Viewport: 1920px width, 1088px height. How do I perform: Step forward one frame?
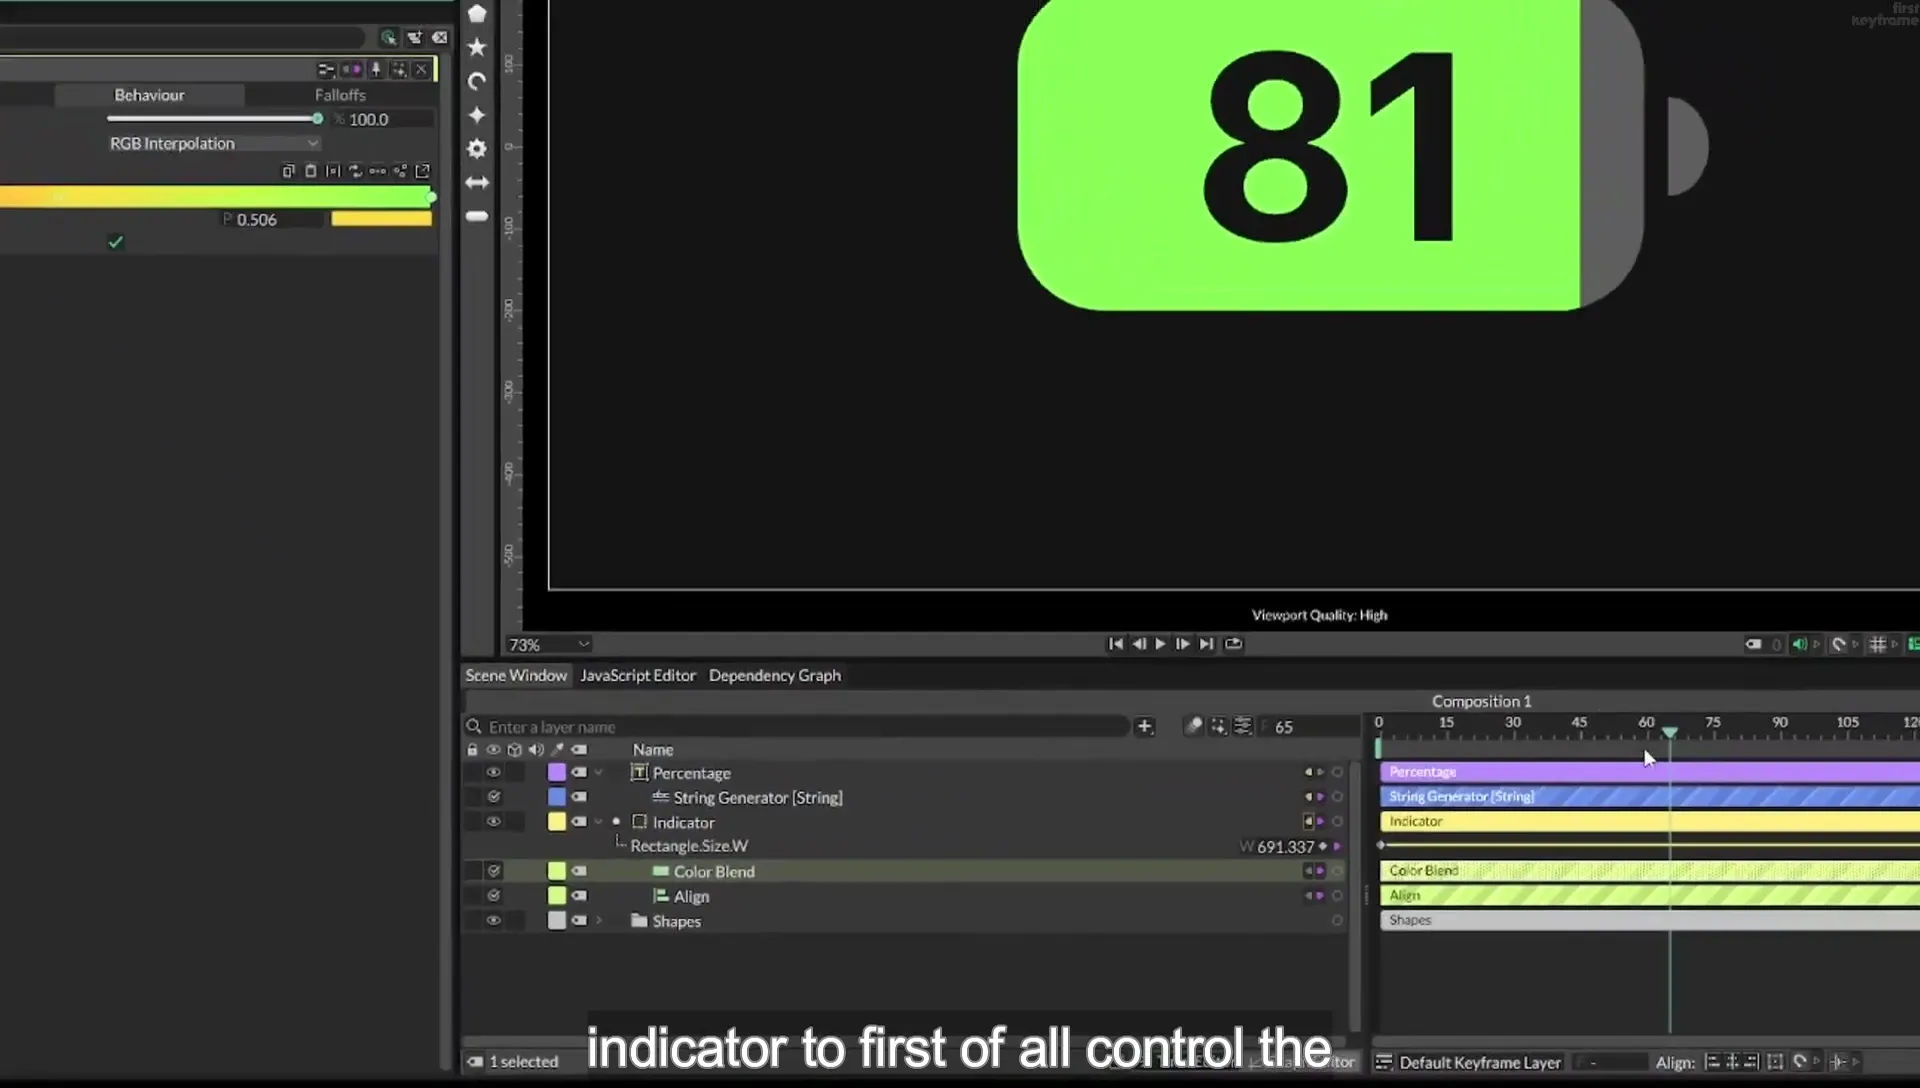point(1183,644)
